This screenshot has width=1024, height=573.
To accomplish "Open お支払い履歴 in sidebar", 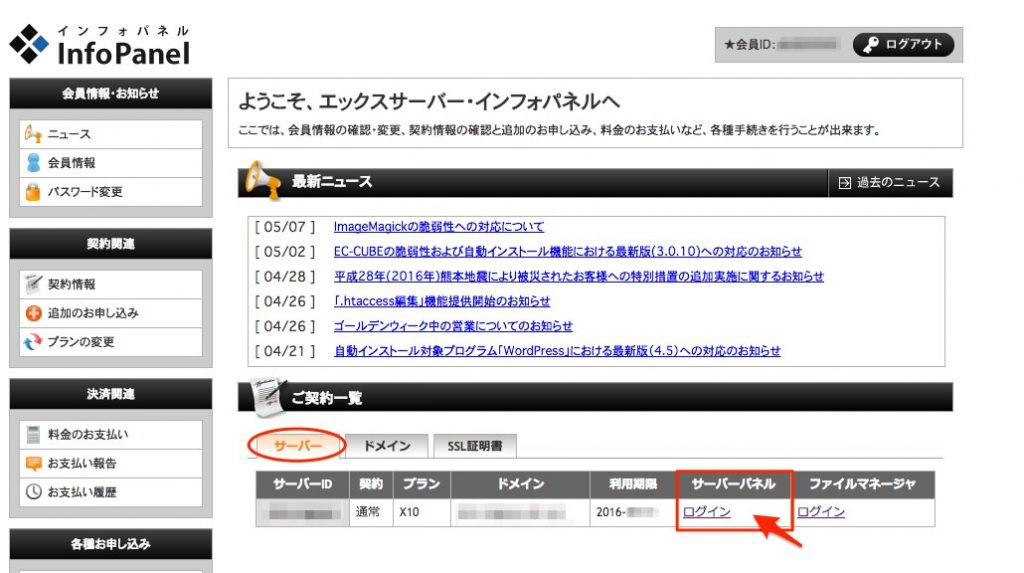I will pos(110,492).
